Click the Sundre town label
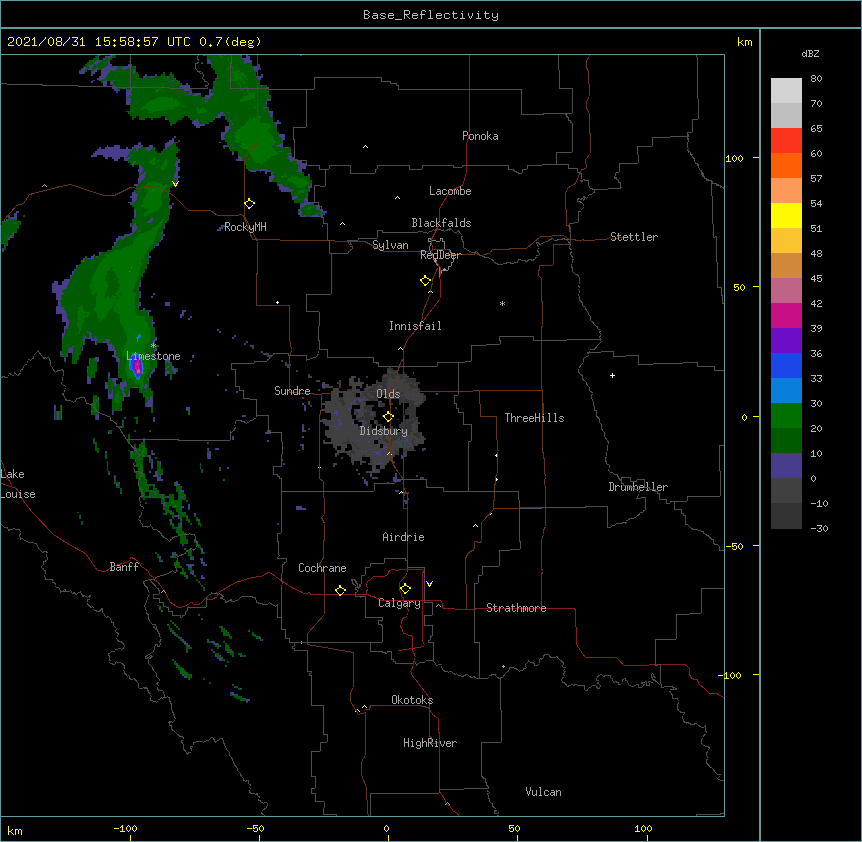The width and height of the screenshot is (862, 842). click(x=292, y=391)
